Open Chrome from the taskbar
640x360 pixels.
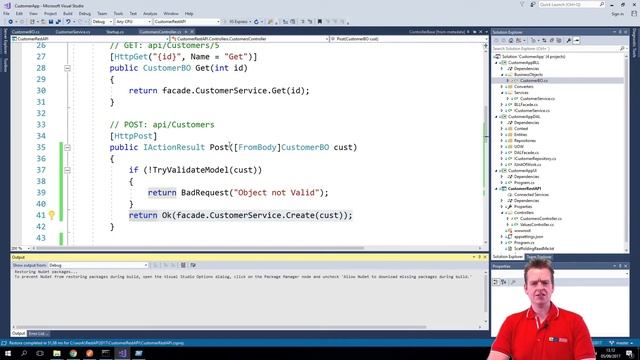[73, 353]
